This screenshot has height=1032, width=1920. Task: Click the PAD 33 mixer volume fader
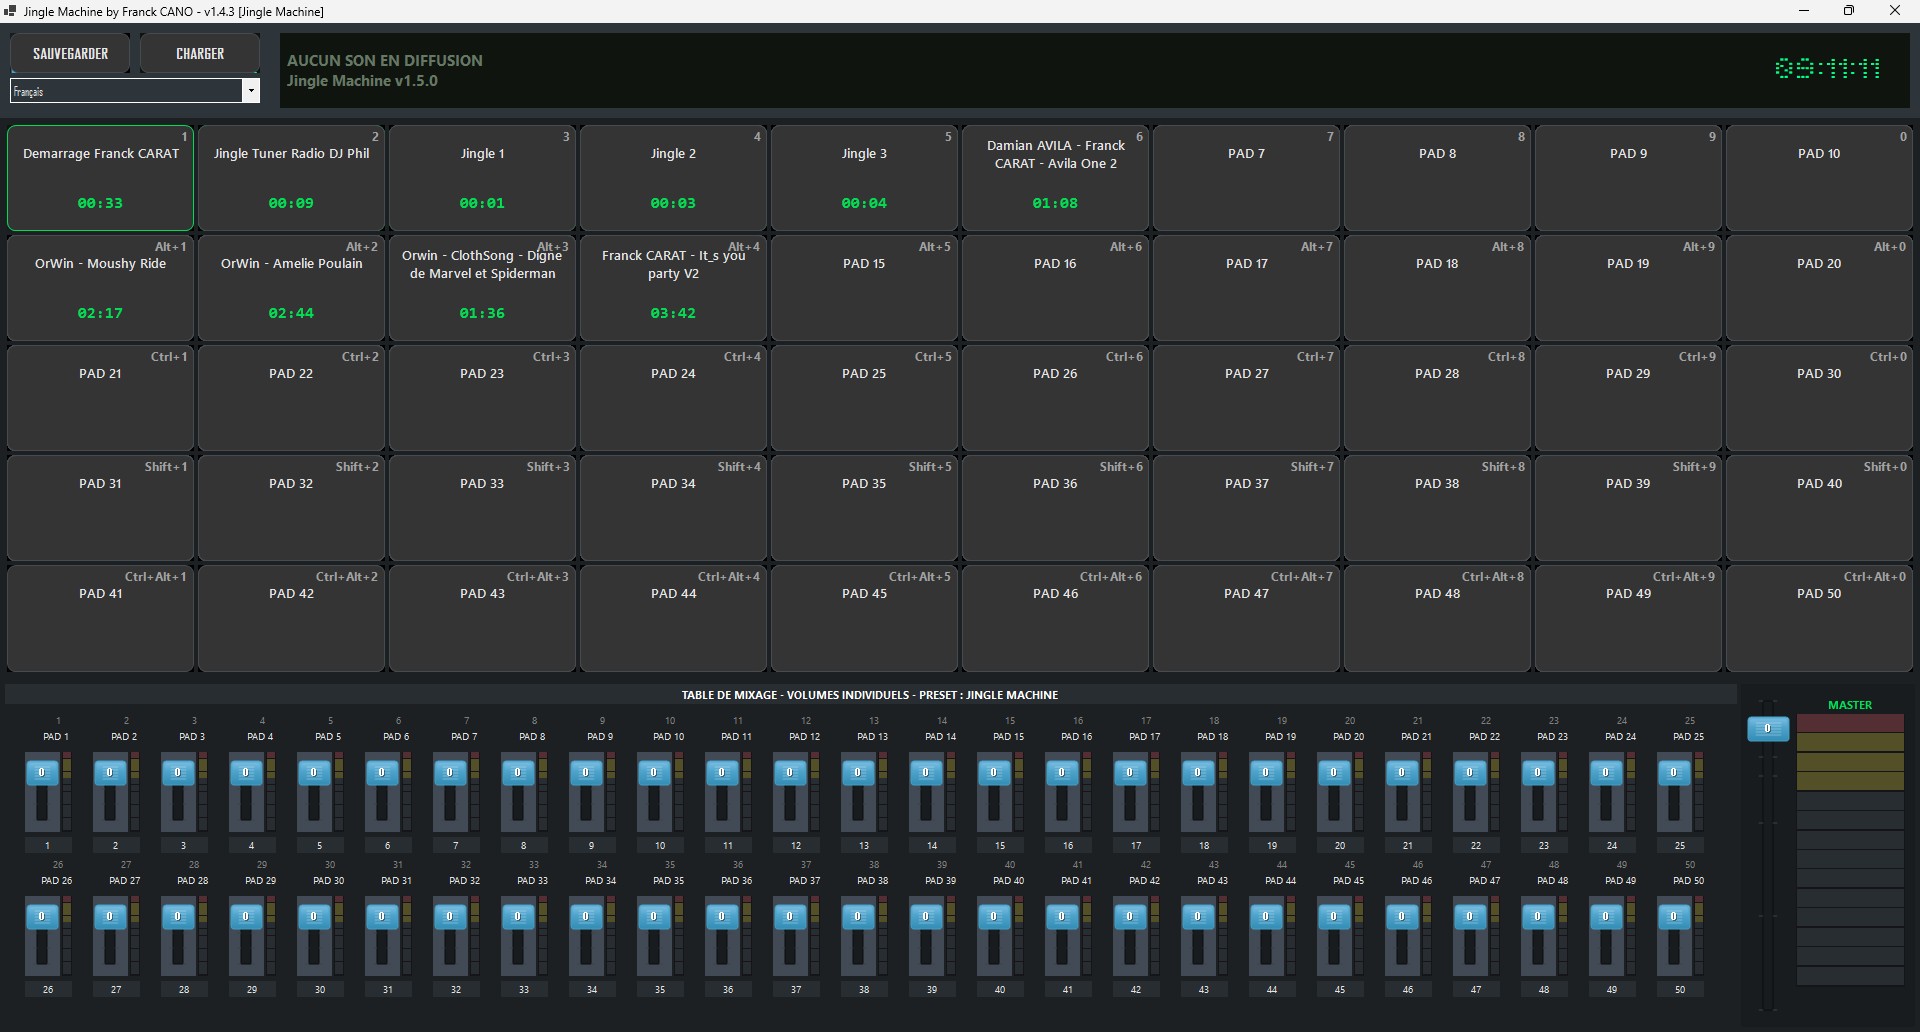point(518,916)
